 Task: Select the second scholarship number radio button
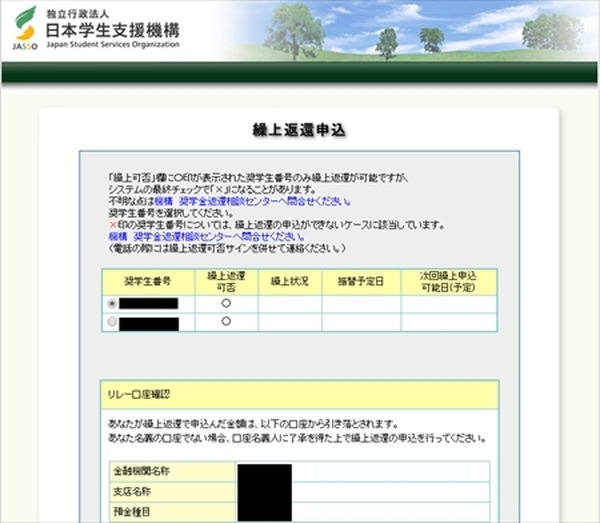click(x=112, y=322)
